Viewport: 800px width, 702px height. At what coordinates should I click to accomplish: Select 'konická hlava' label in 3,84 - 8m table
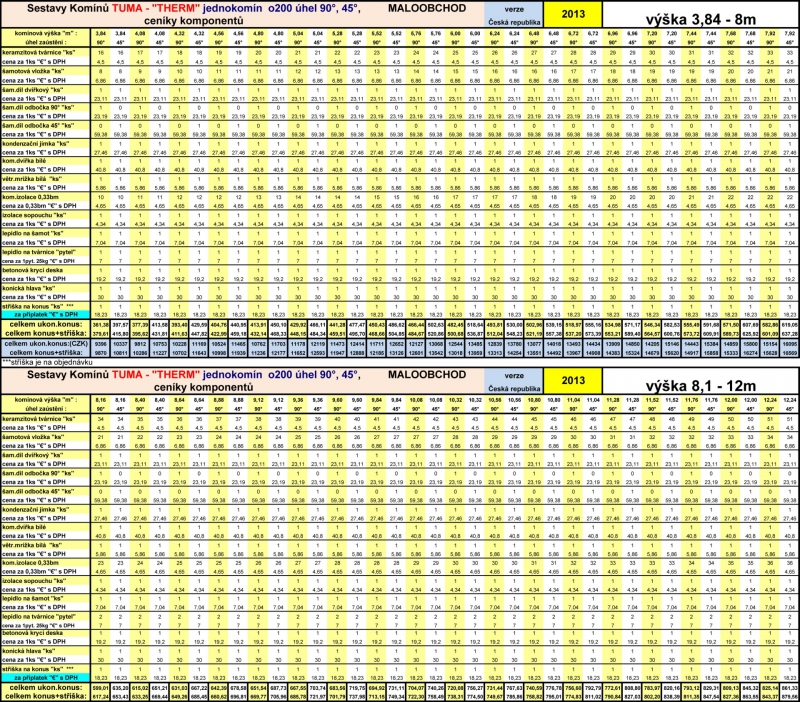click(28, 288)
